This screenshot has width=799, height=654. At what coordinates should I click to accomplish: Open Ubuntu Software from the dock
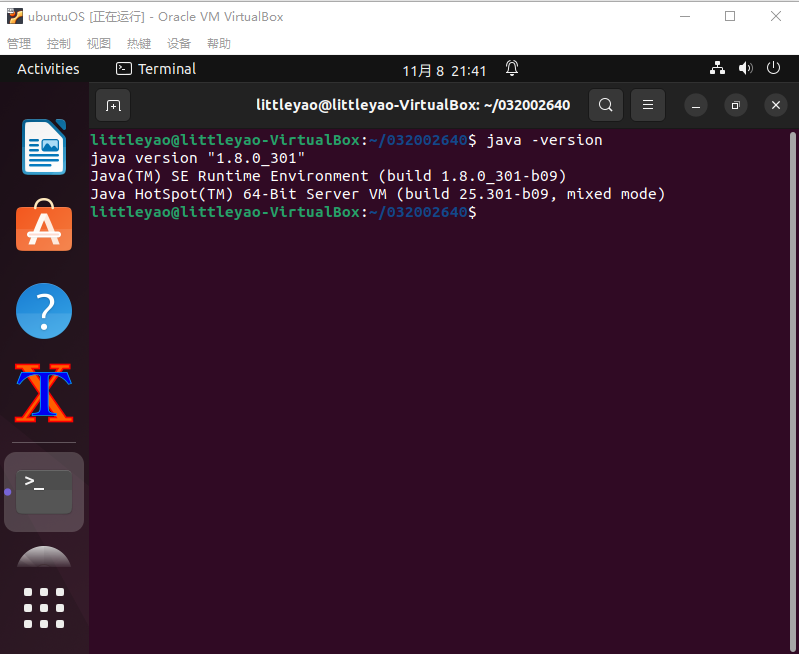[44, 226]
